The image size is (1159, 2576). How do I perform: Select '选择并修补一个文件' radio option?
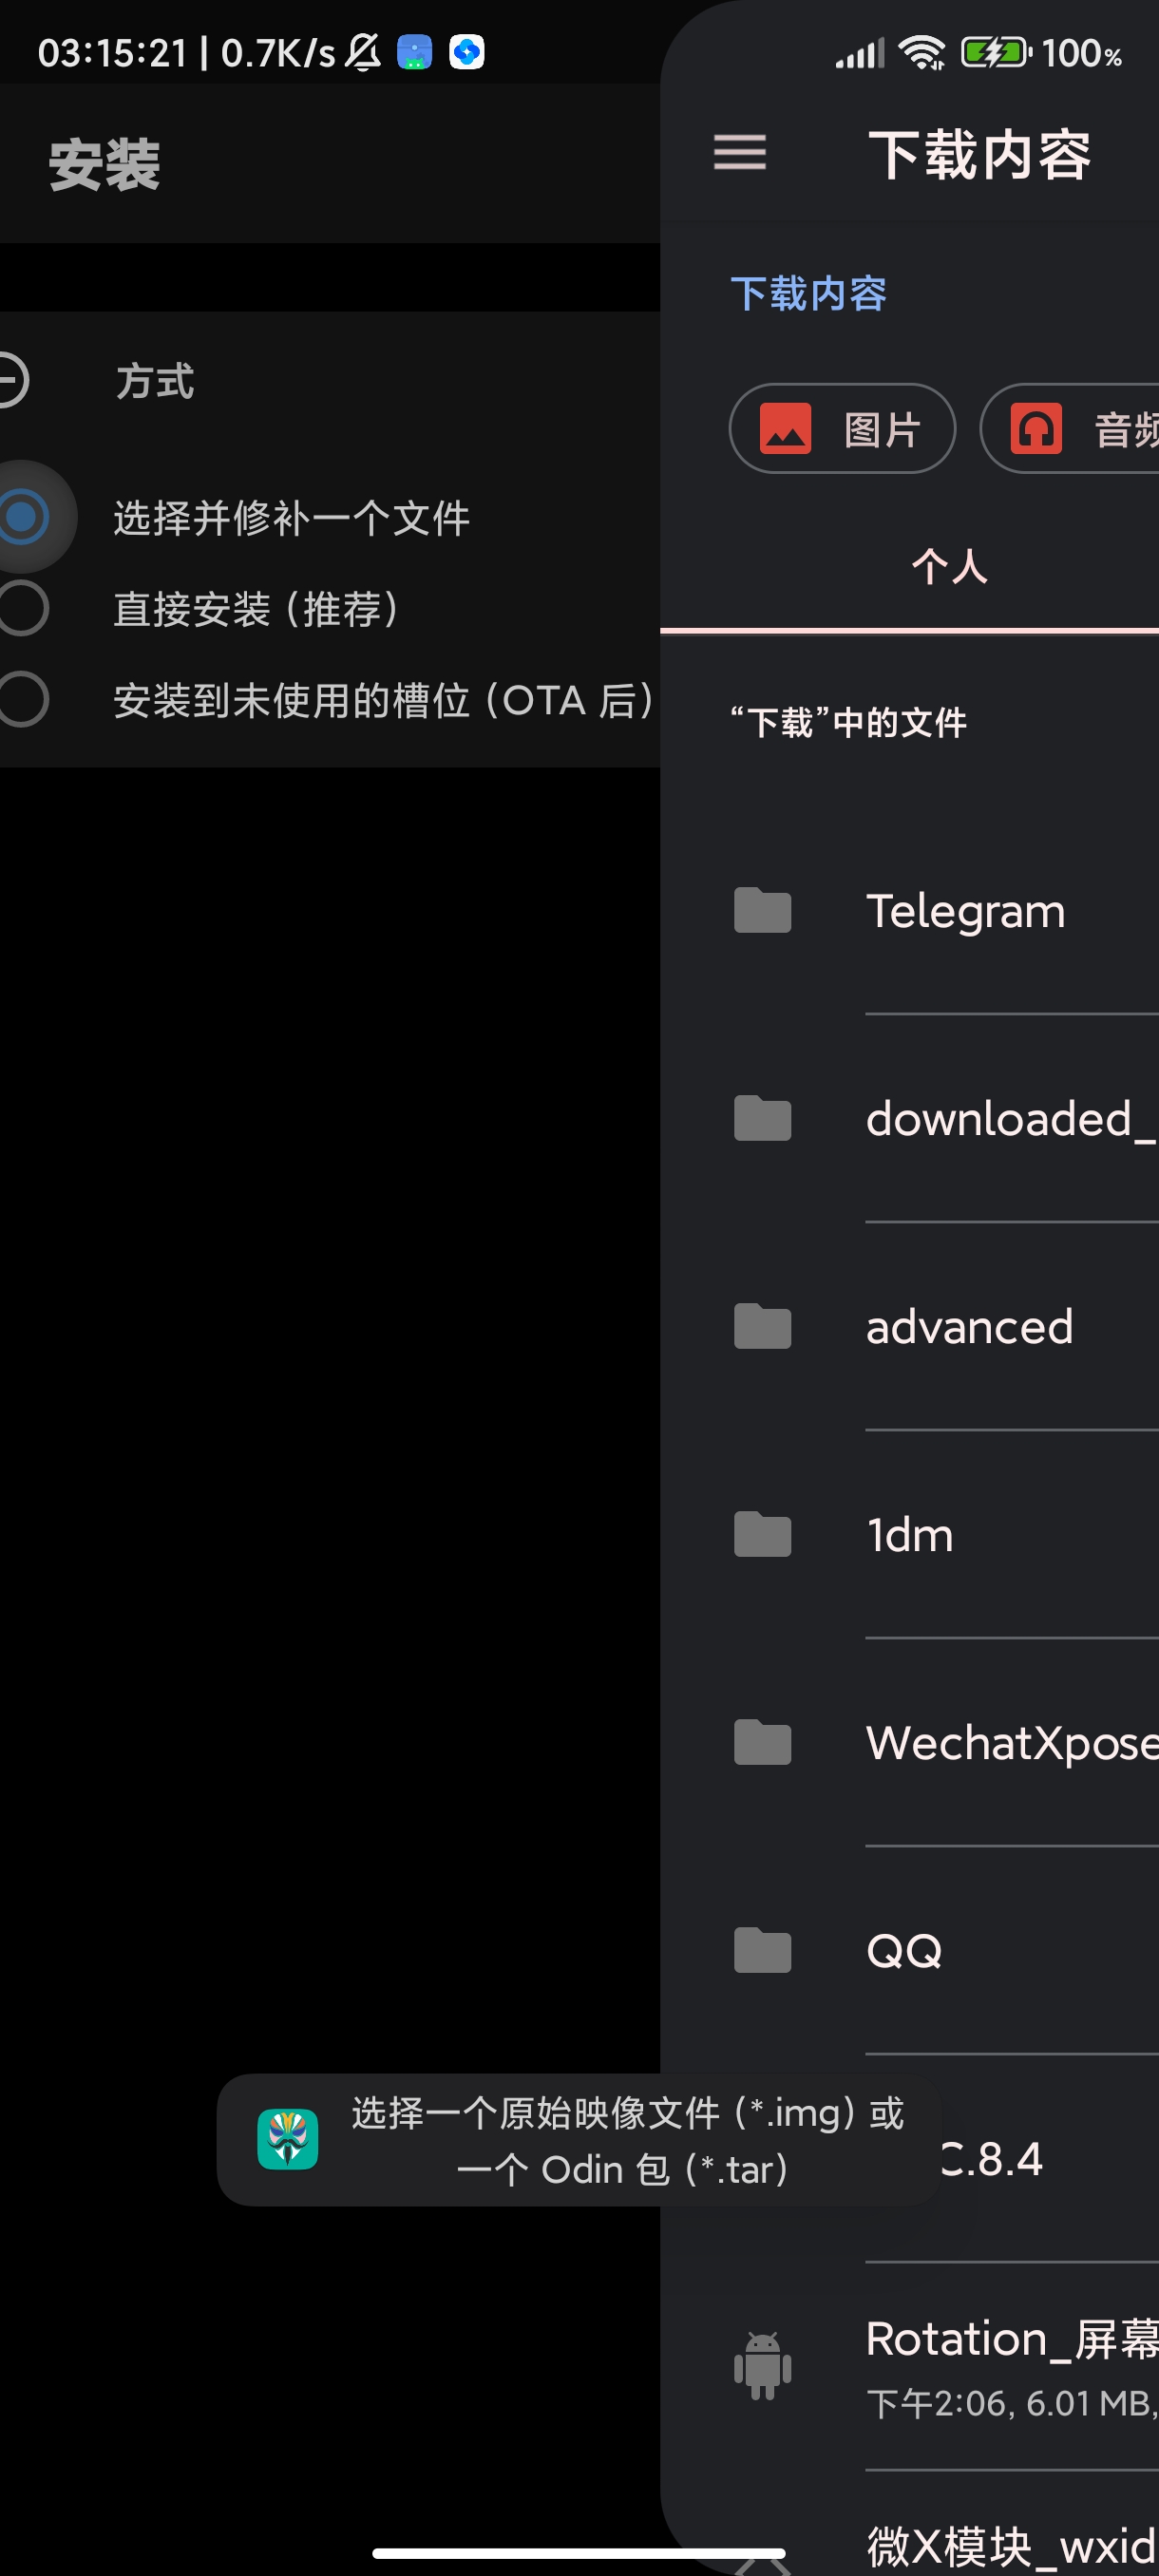coord(22,517)
